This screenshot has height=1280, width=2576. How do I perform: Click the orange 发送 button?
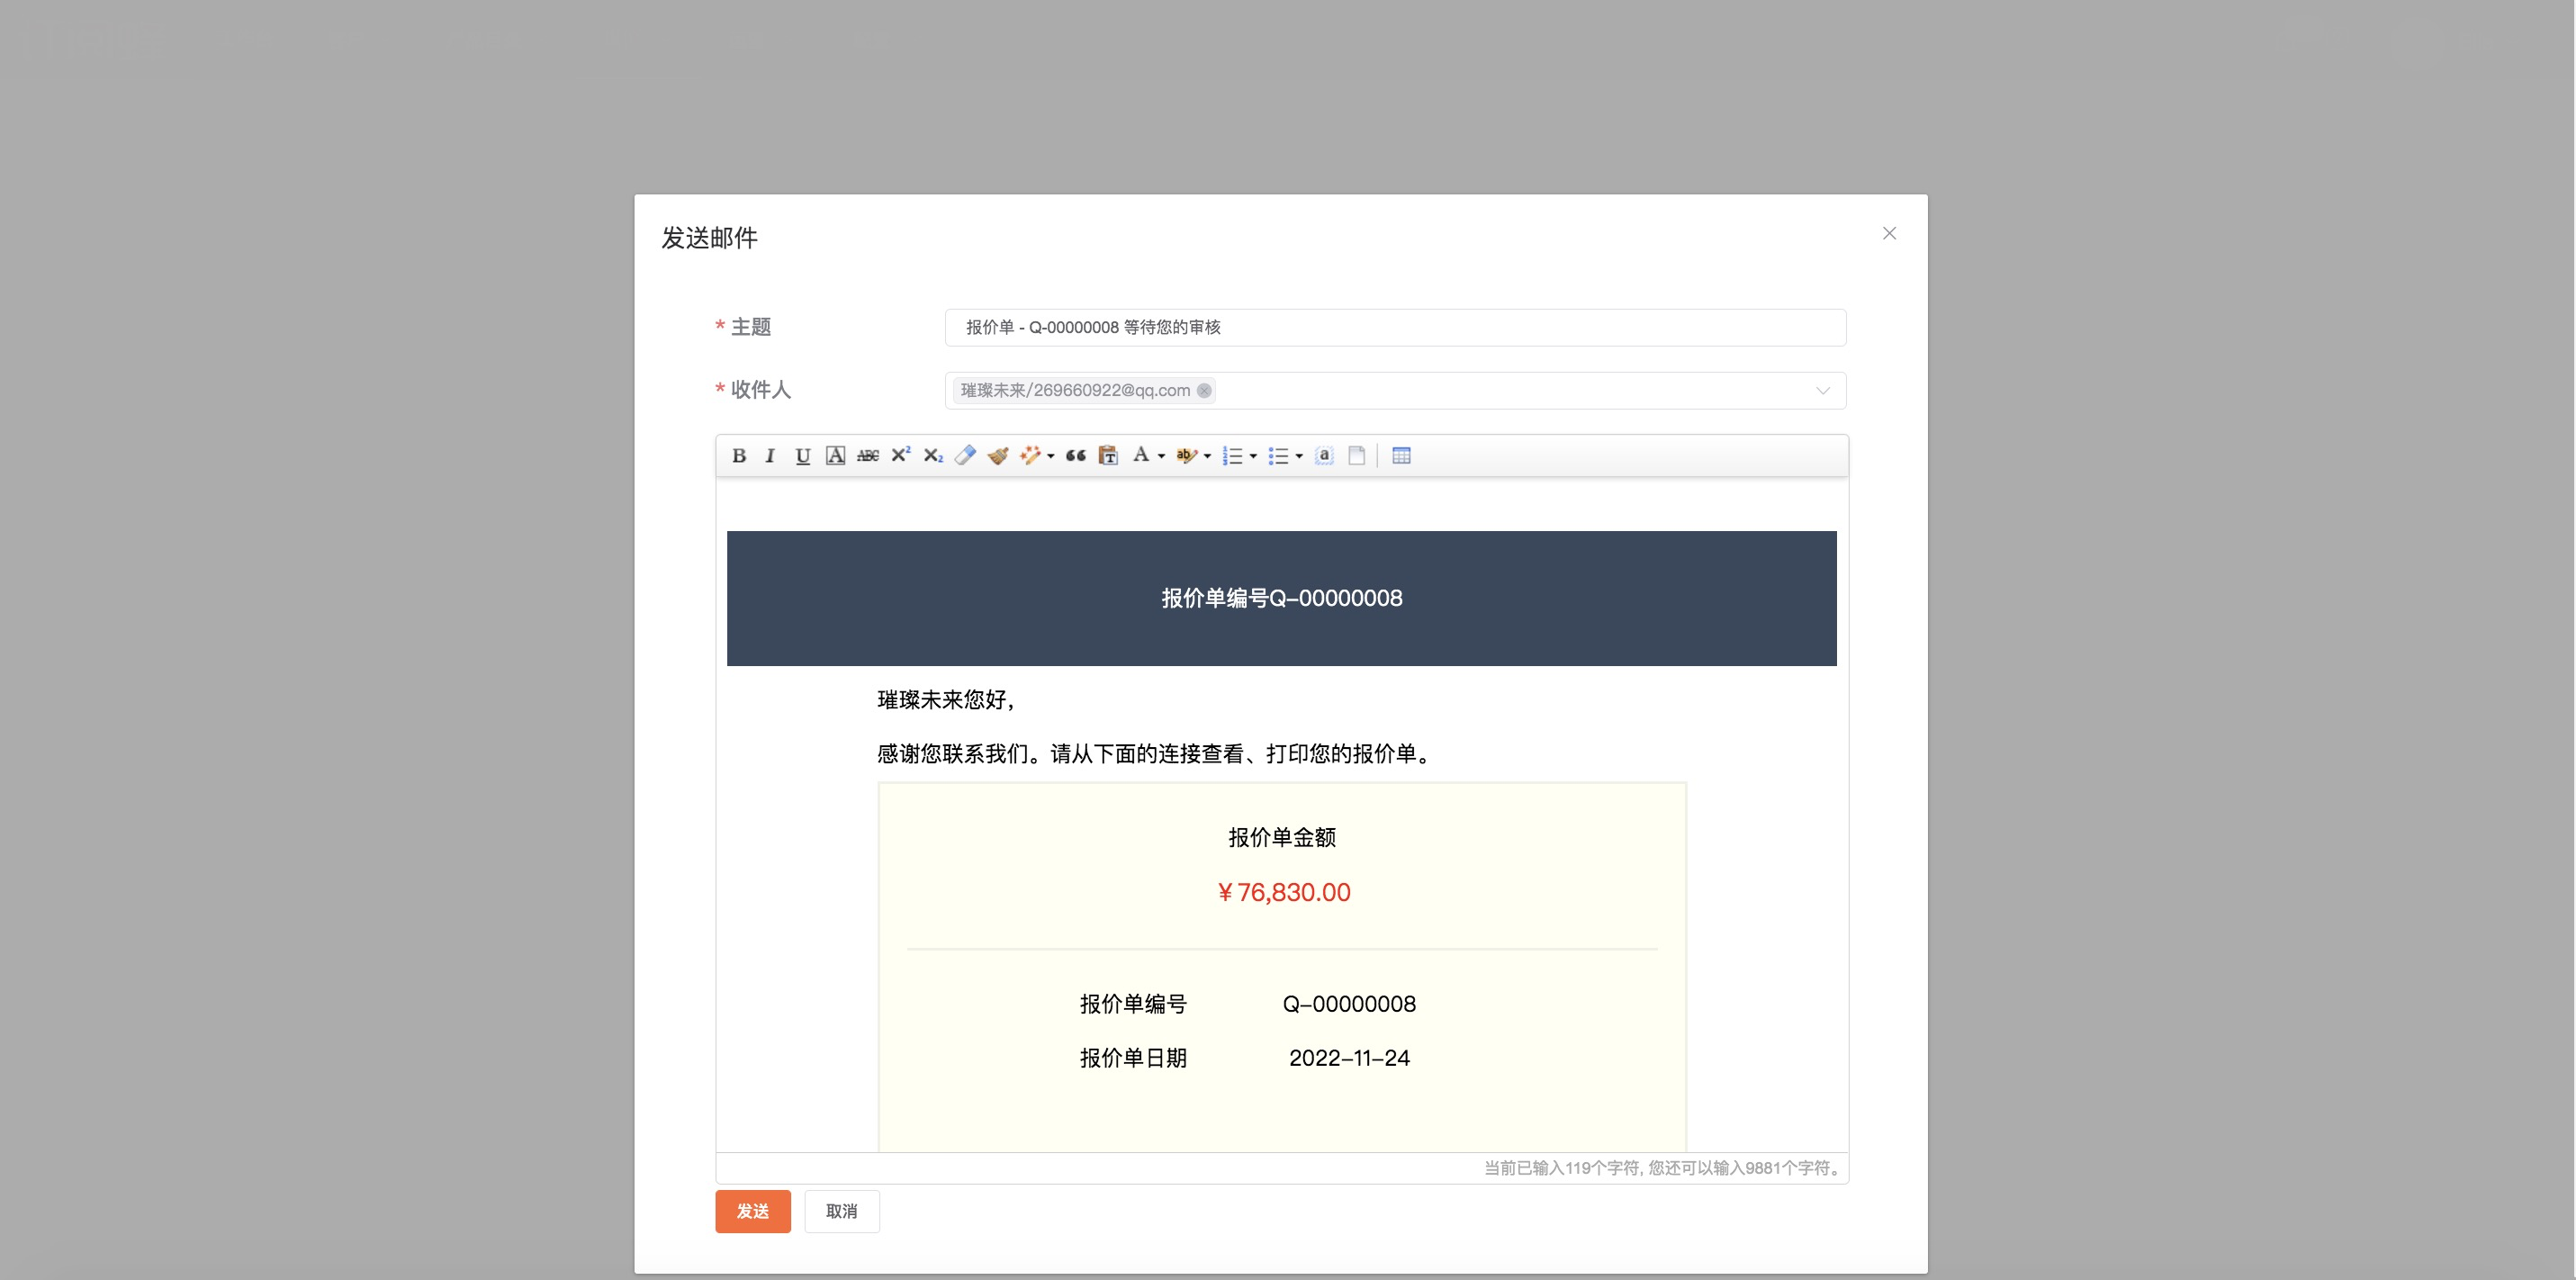752,1211
